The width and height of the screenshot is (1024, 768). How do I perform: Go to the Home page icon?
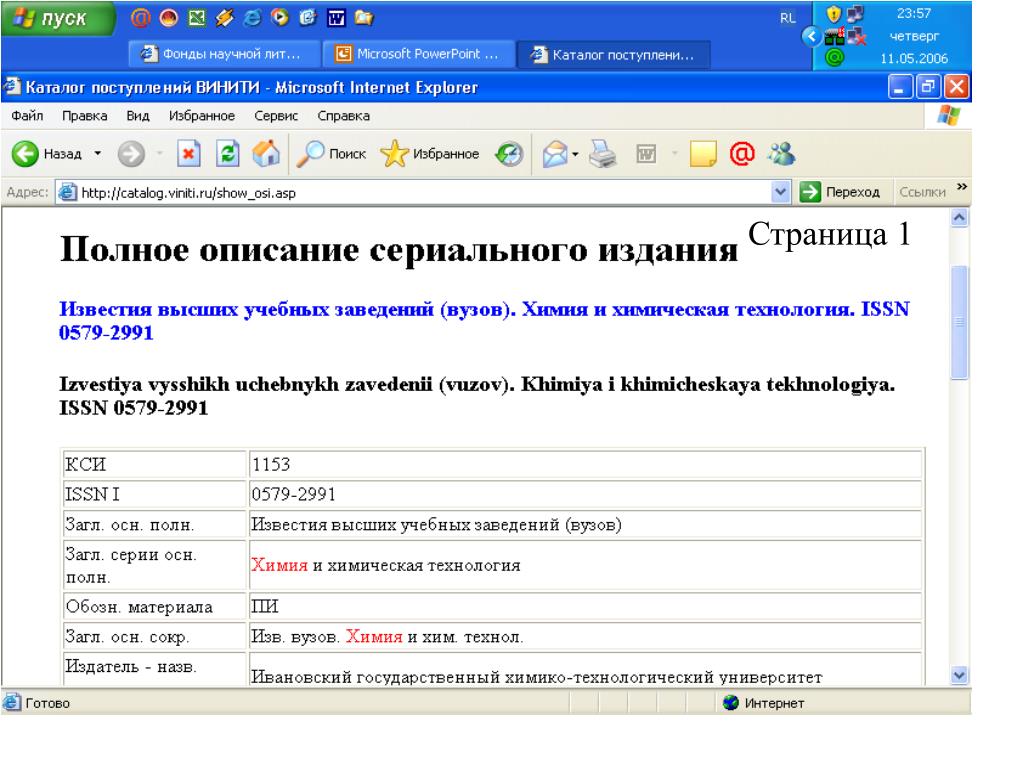click(x=266, y=154)
